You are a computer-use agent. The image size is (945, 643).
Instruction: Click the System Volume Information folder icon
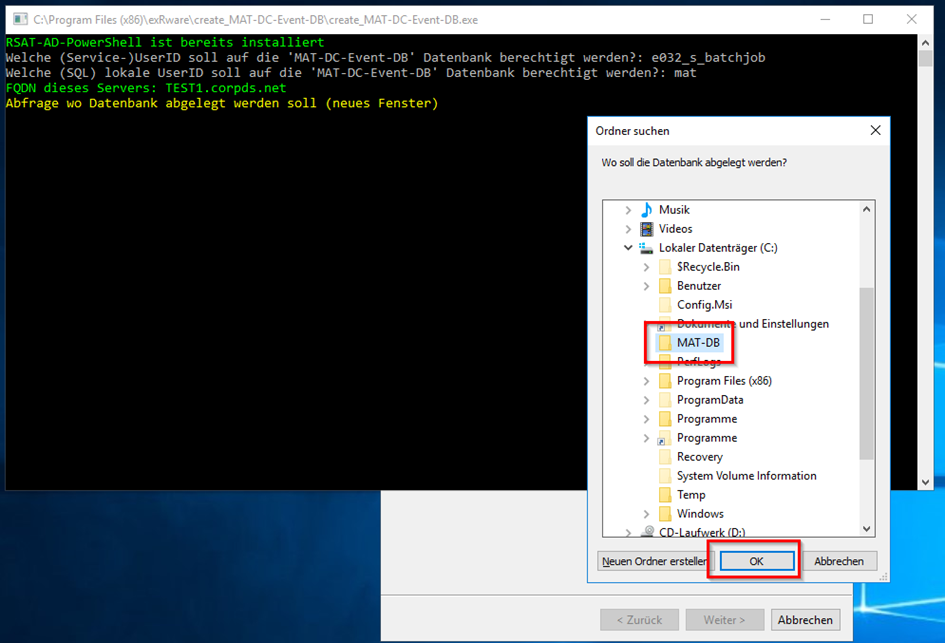(665, 476)
